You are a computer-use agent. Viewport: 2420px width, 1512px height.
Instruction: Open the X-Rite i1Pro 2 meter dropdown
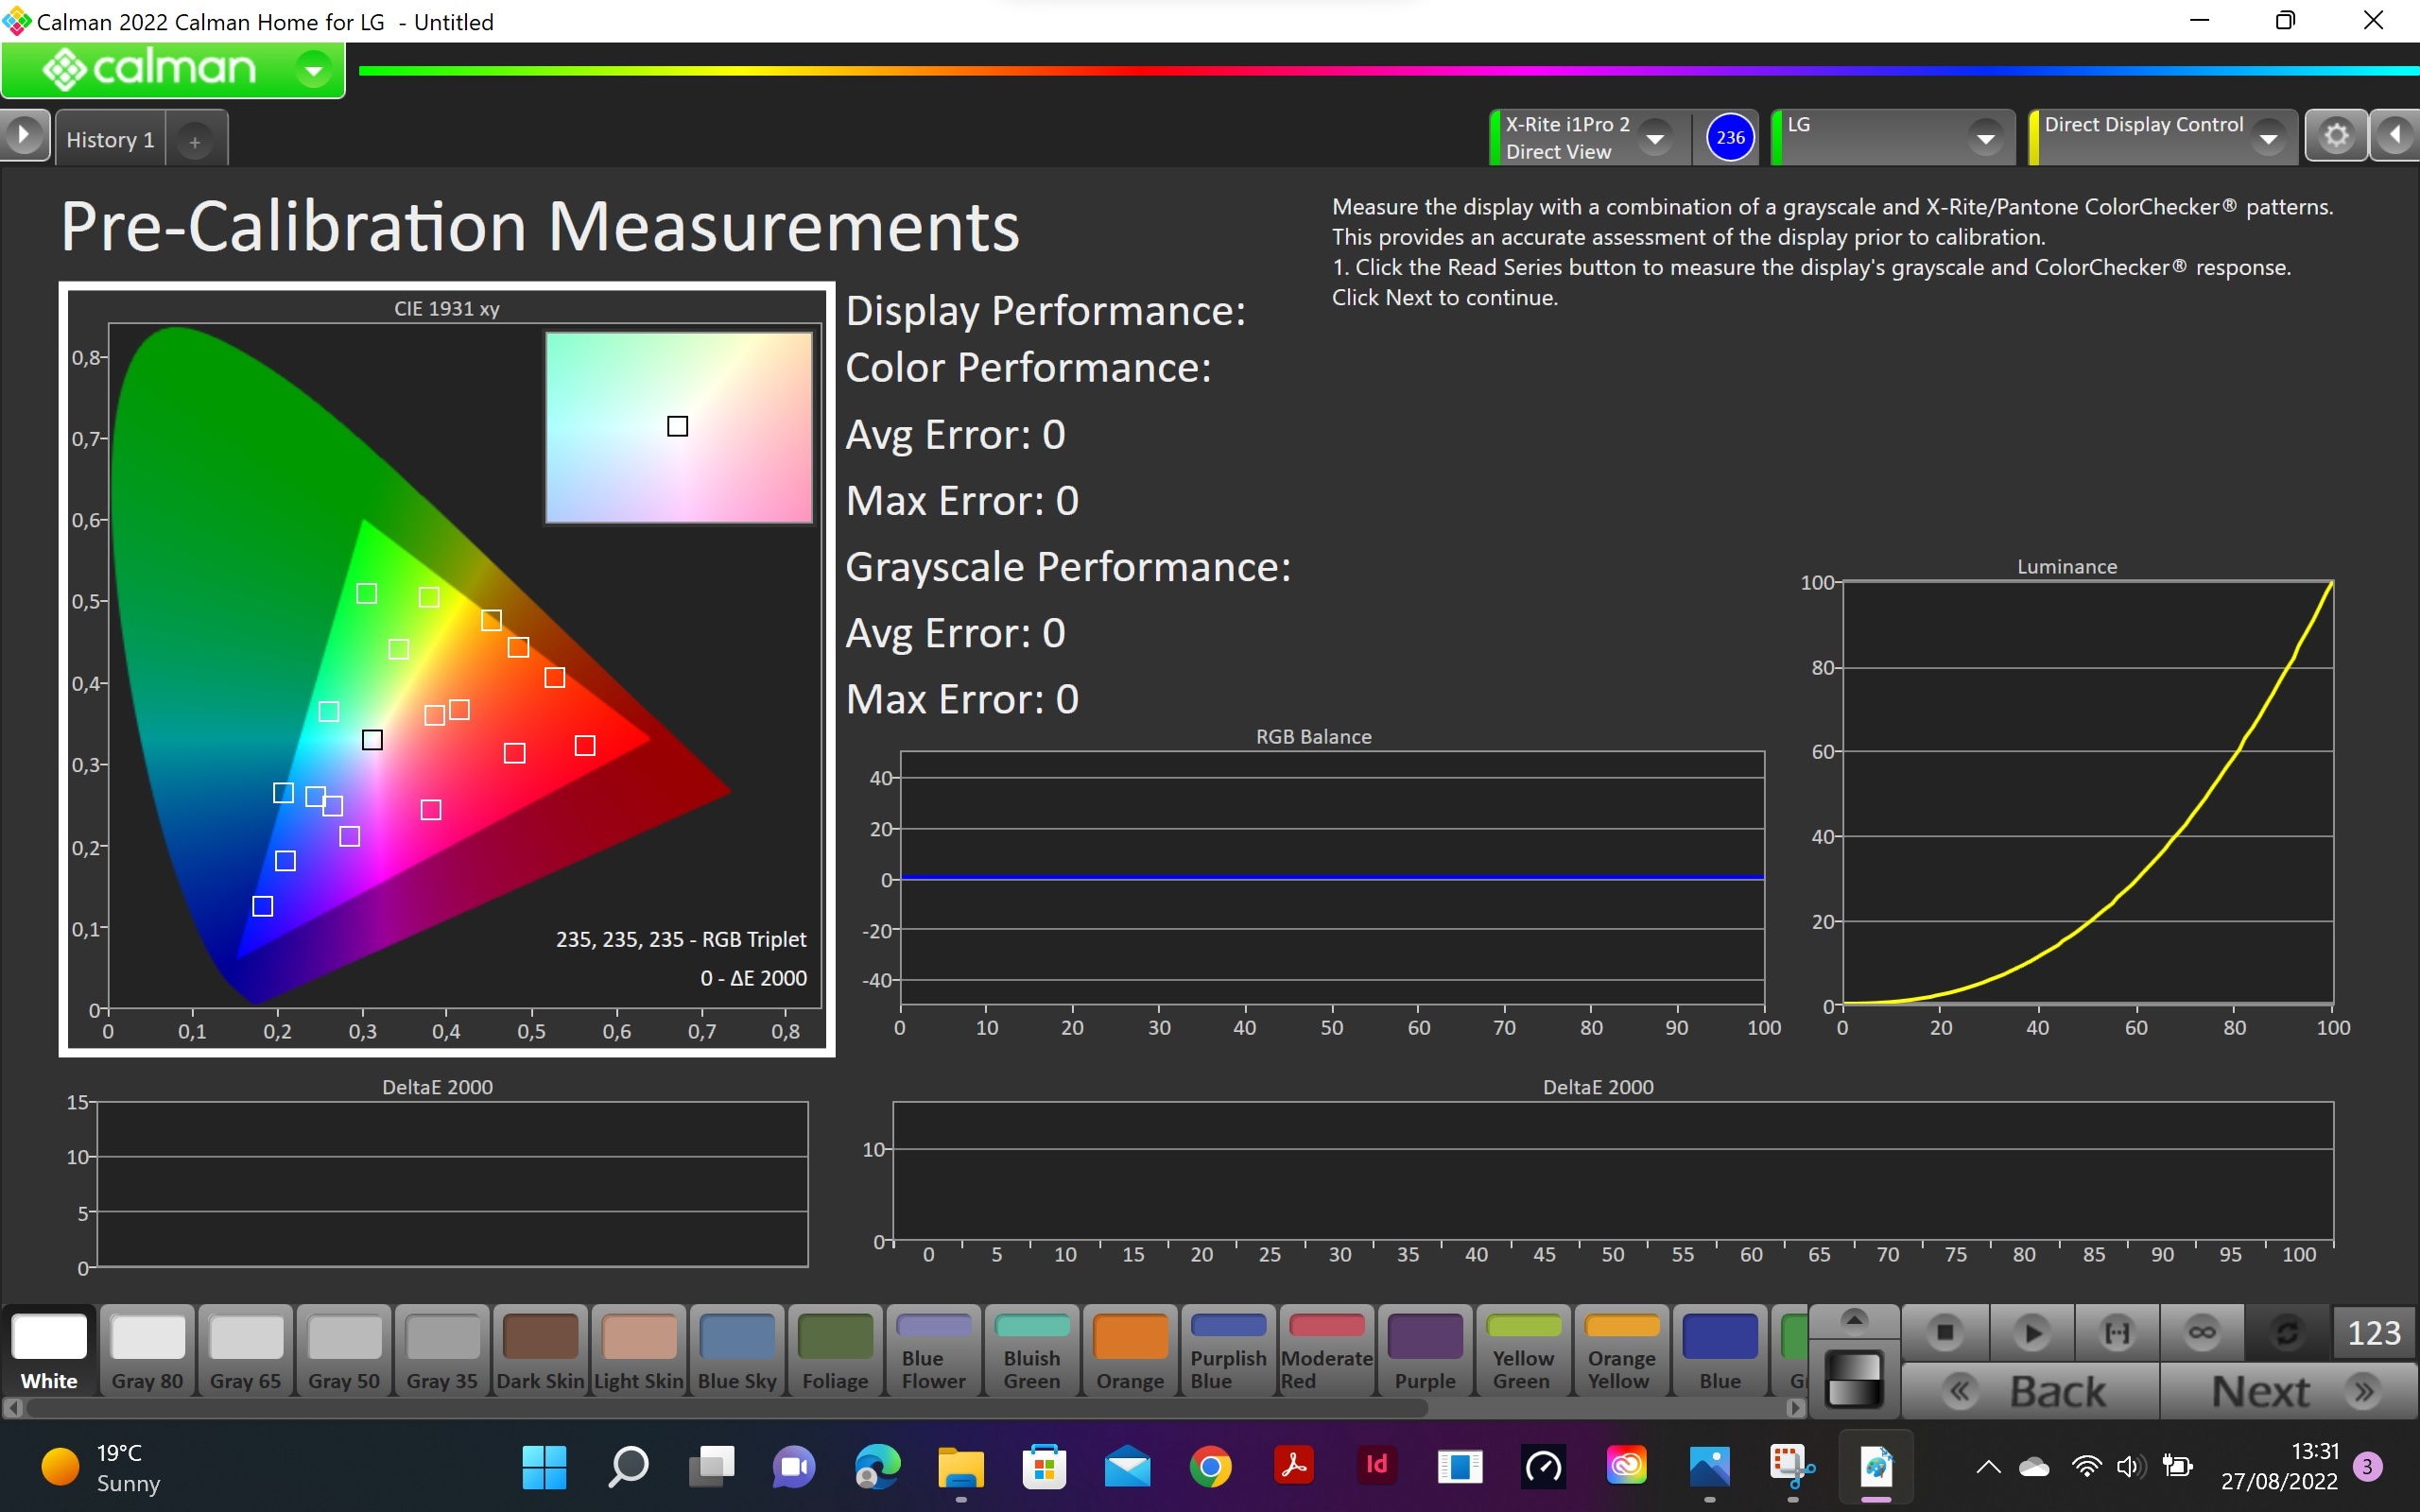(x=1655, y=138)
